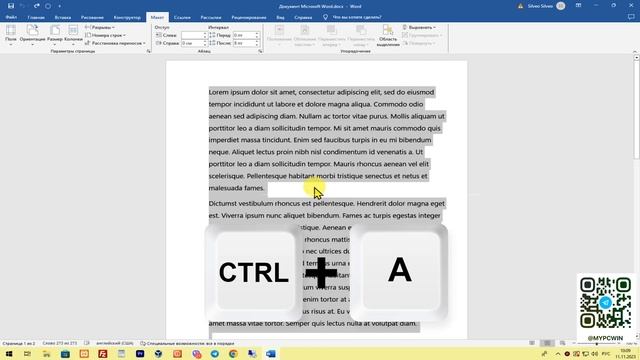Click the volume icon in the system tray
This screenshot has width=640, height=360.
pyautogui.click(x=595, y=354)
